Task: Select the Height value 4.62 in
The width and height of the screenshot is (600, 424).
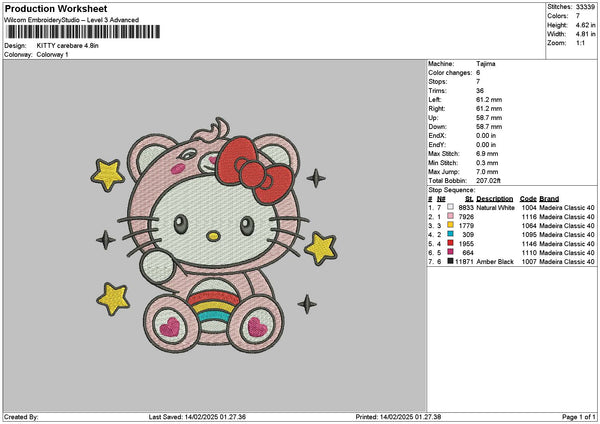Action: [585, 25]
